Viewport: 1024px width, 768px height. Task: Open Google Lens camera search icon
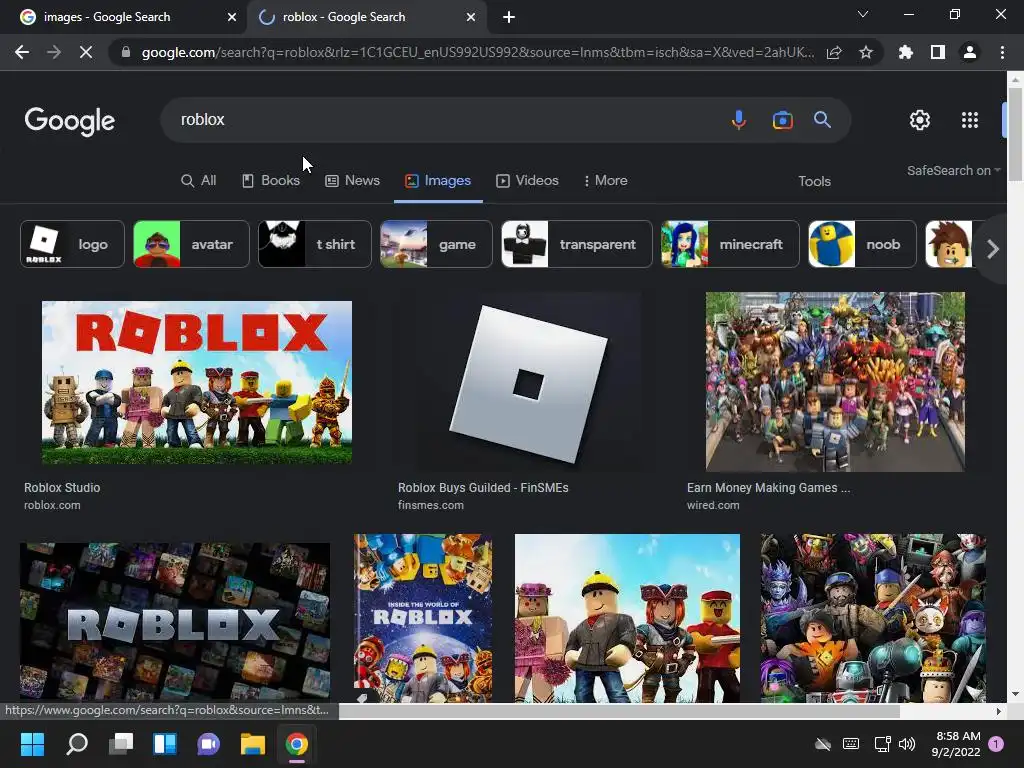(x=782, y=120)
